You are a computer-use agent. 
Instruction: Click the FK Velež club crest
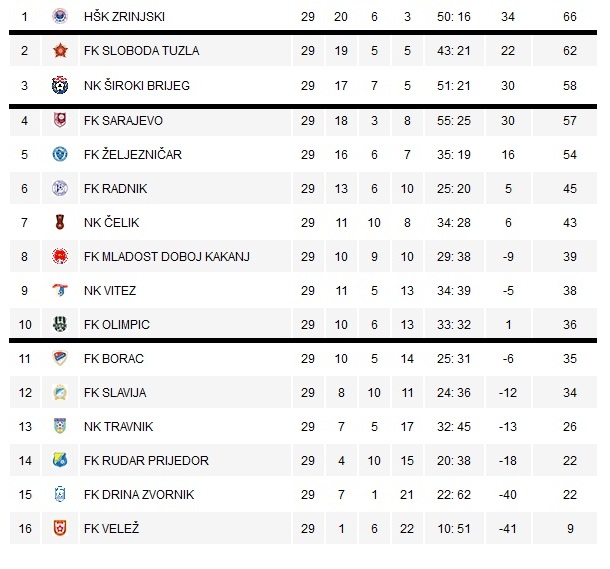click(x=59, y=528)
